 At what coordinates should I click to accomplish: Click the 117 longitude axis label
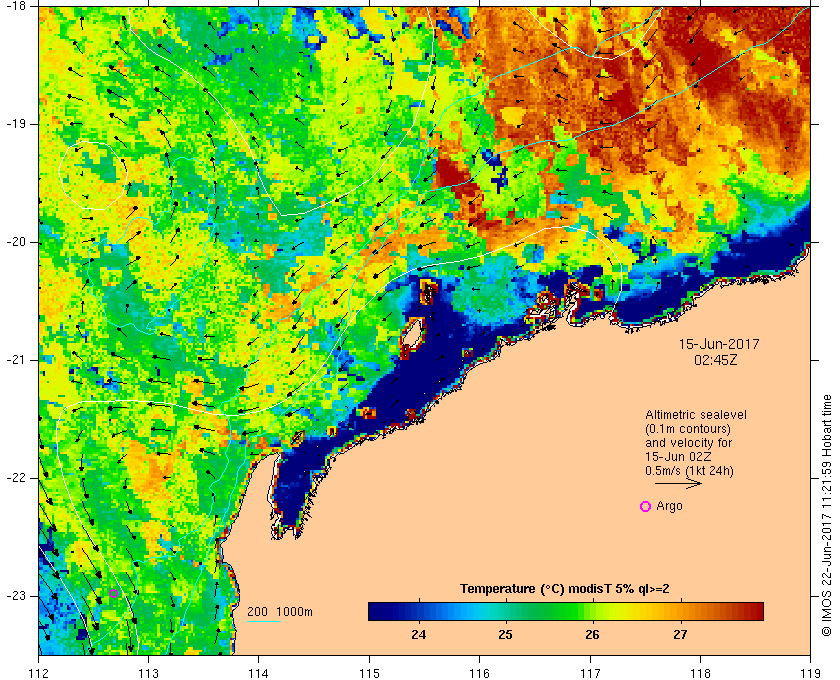point(590,673)
